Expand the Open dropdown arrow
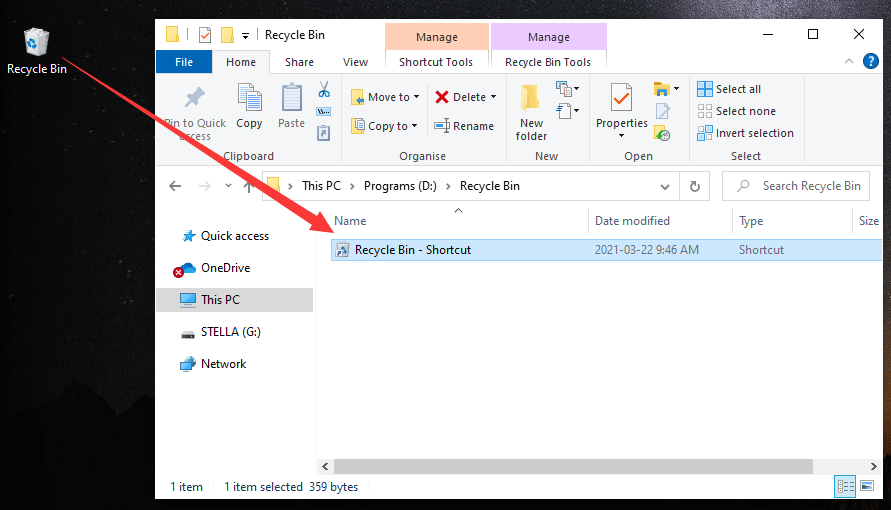This screenshot has width=891, height=510. point(676,89)
